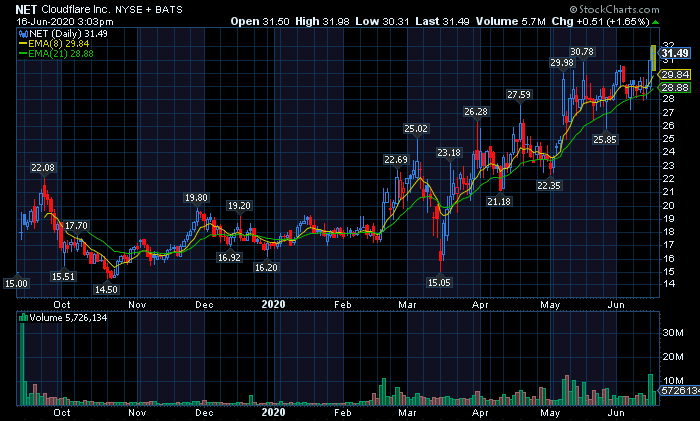700x421 pixels.
Task: Click the 16.92 low price label
Action: (x=229, y=258)
